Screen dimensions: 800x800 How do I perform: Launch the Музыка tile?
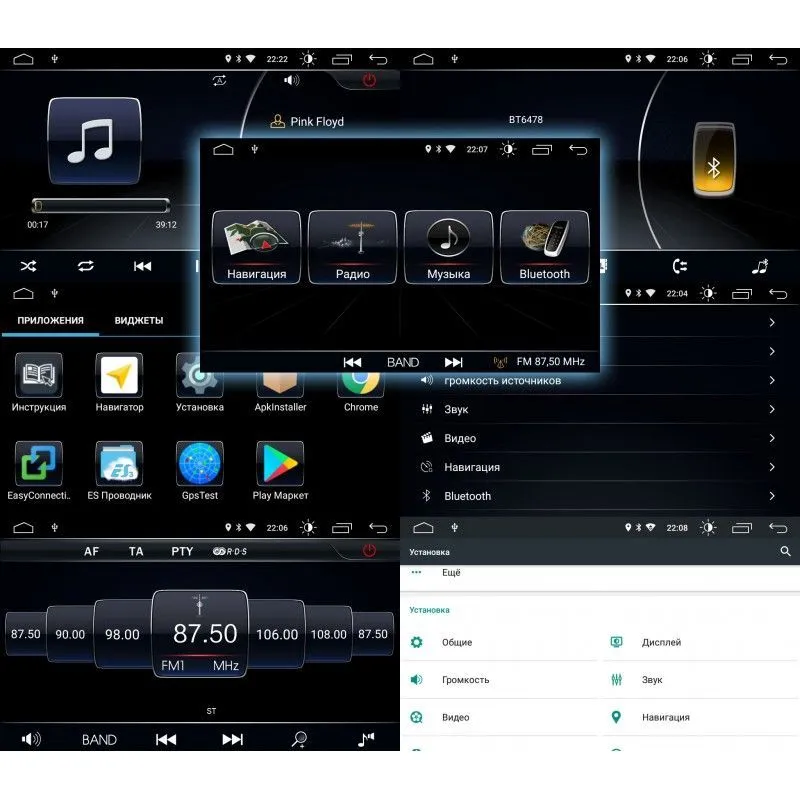tap(448, 248)
